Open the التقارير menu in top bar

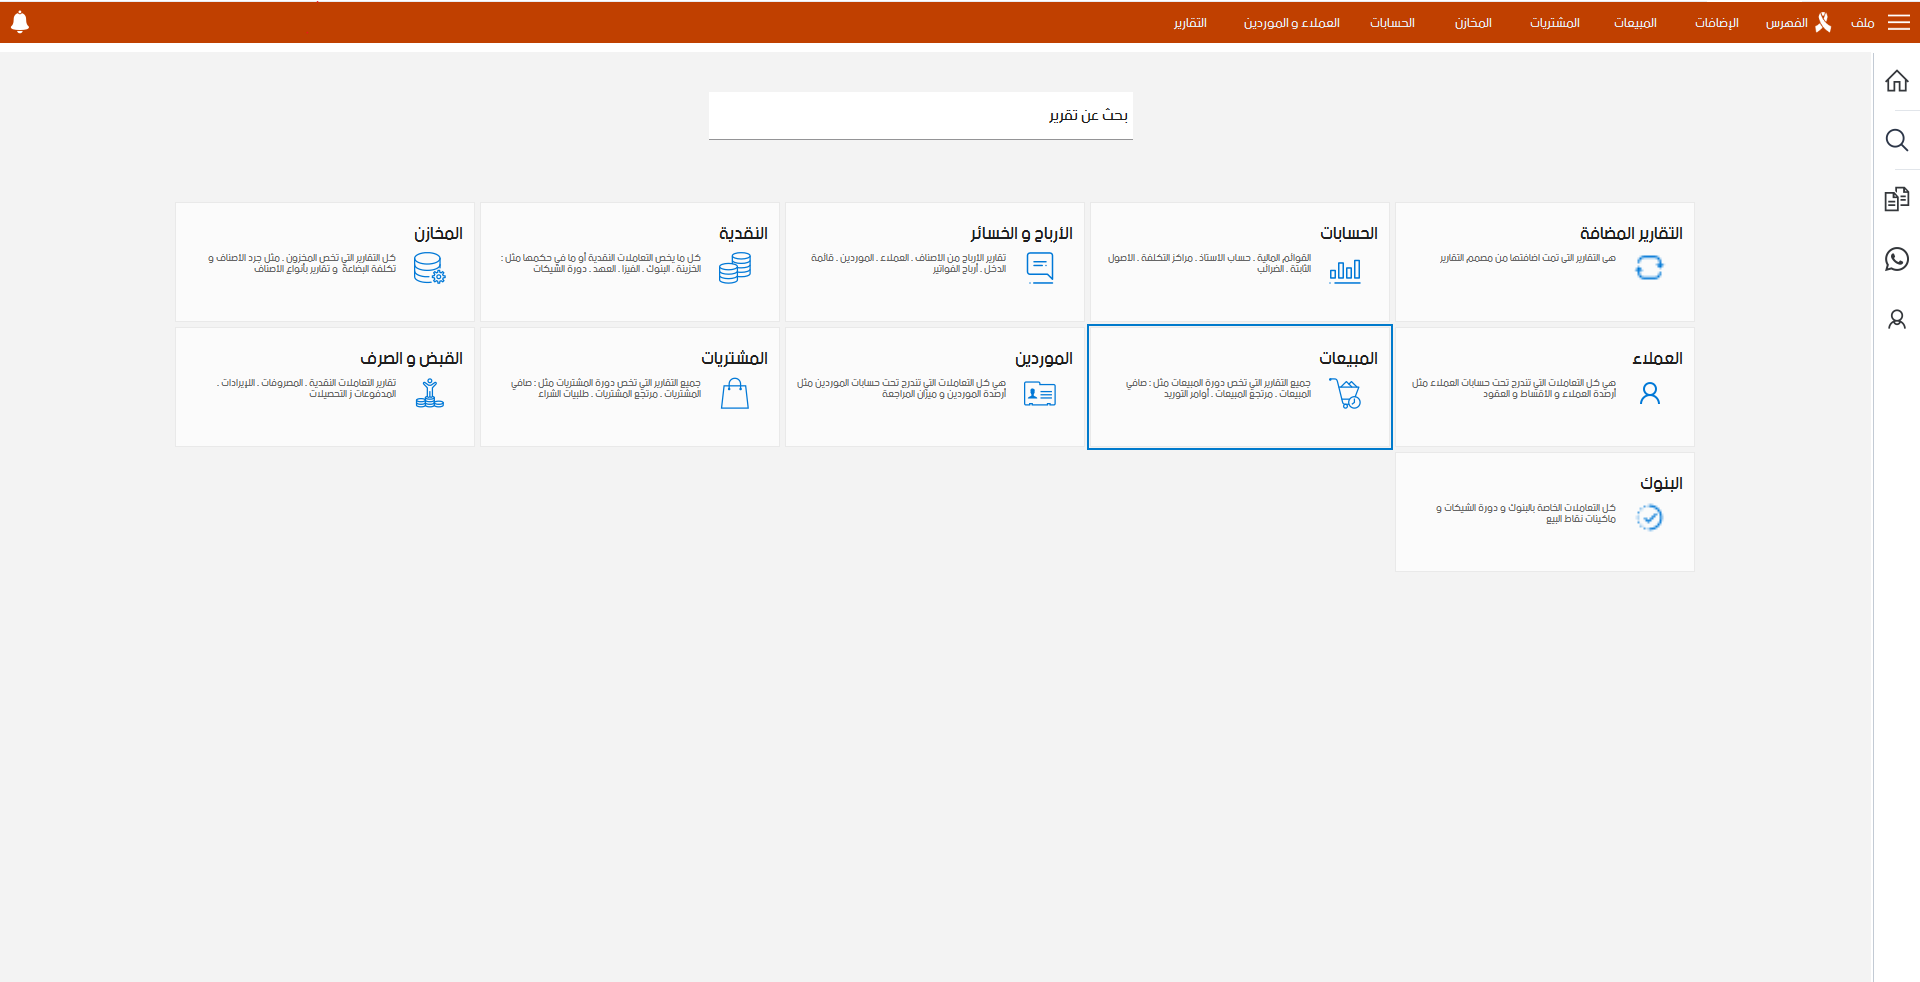click(x=1190, y=23)
